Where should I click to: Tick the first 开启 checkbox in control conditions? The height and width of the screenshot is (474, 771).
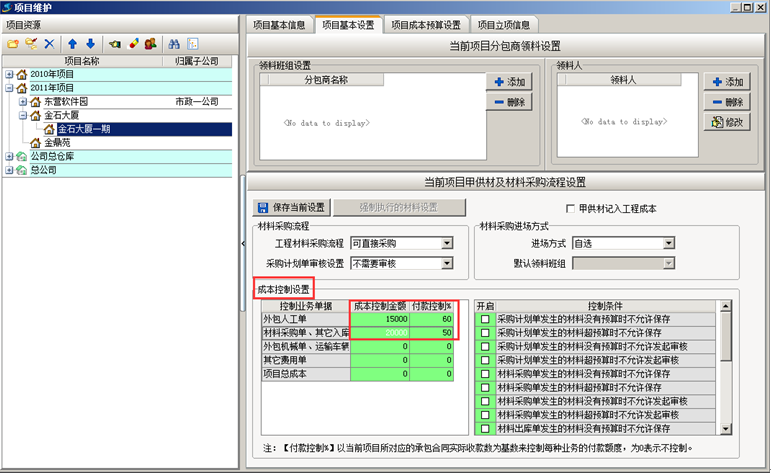tap(485, 319)
